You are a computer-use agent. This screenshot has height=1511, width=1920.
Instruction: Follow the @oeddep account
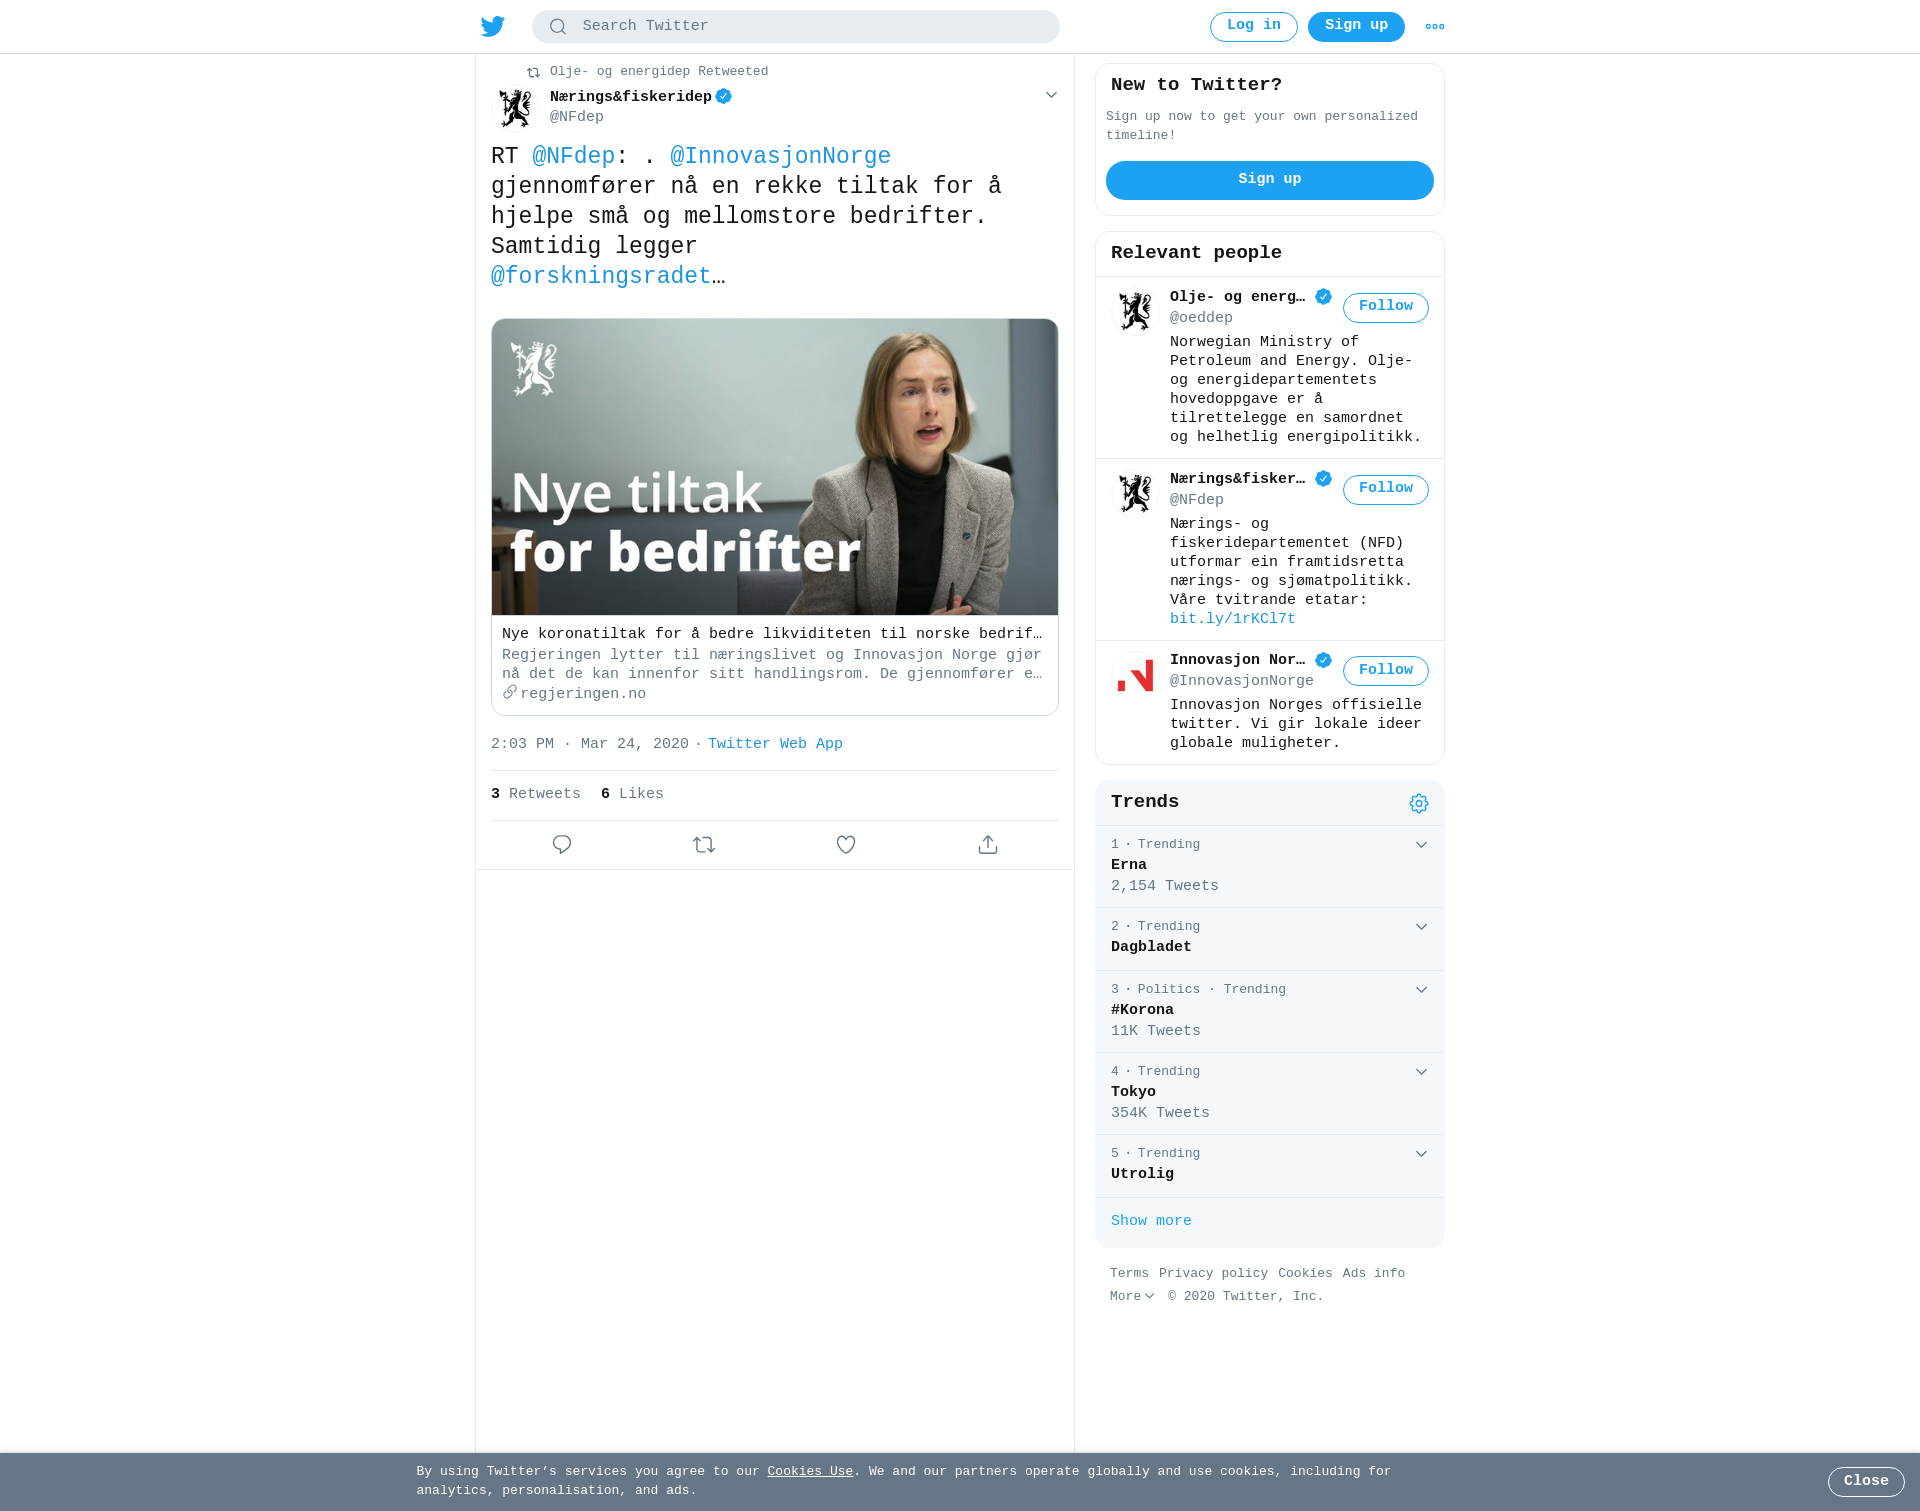coord(1386,307)
